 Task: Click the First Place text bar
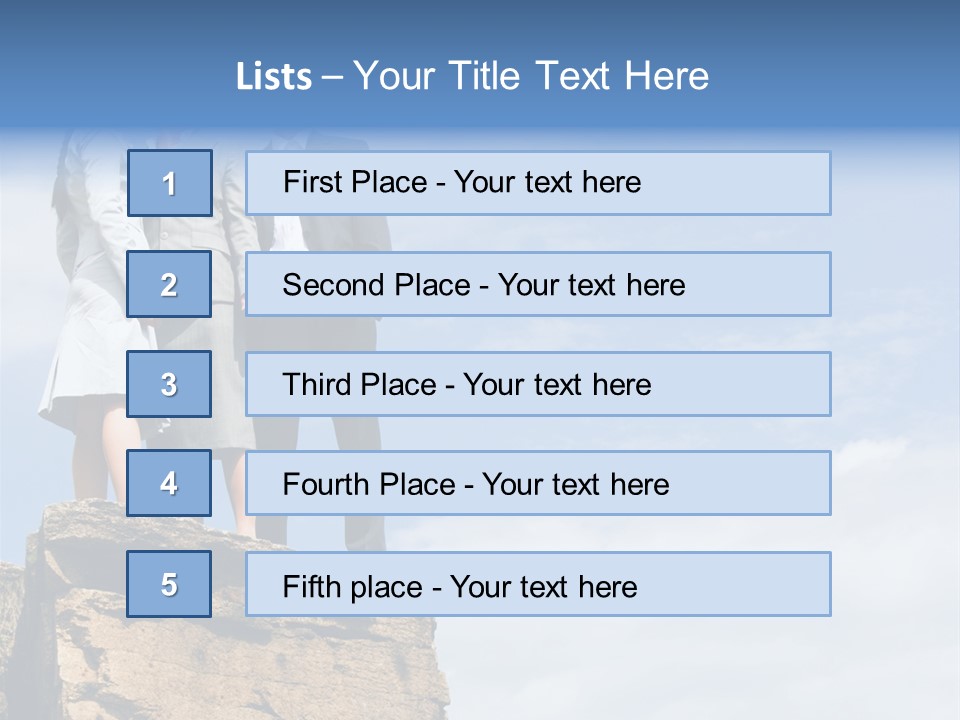tap(538, 183)
